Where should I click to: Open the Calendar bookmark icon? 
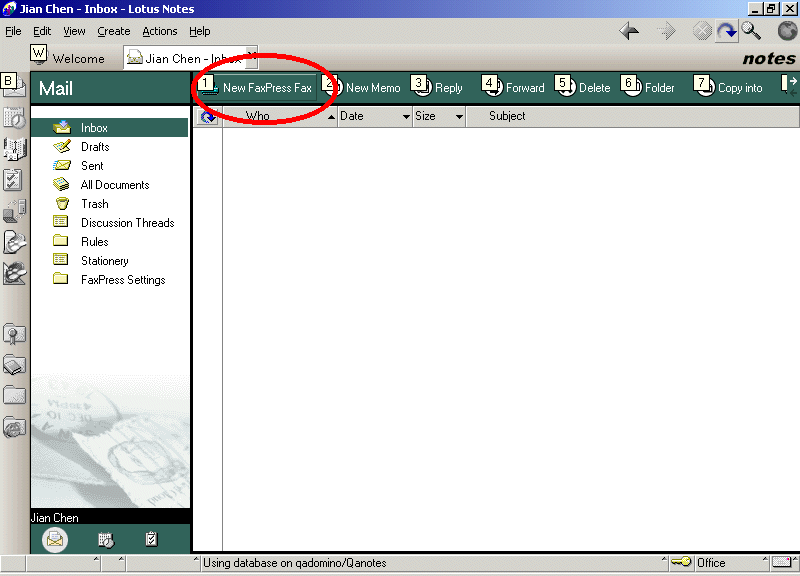[x=14, y=118]
